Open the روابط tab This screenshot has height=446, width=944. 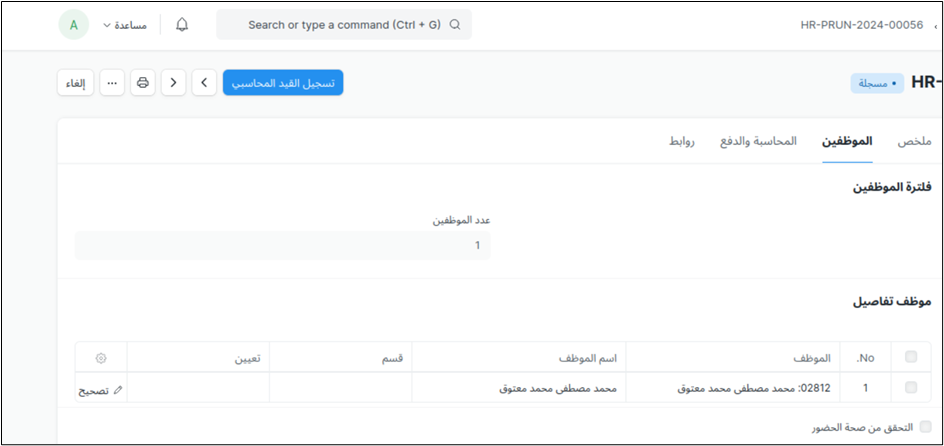683,142
